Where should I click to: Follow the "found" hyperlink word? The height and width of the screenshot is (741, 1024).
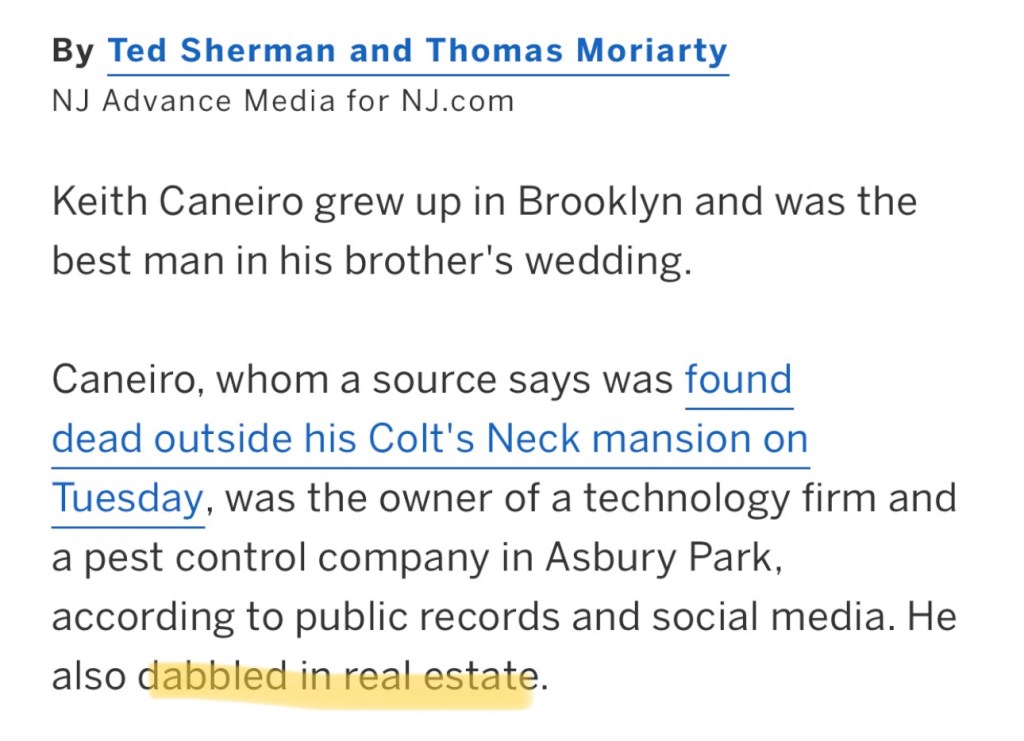point(738,380)
